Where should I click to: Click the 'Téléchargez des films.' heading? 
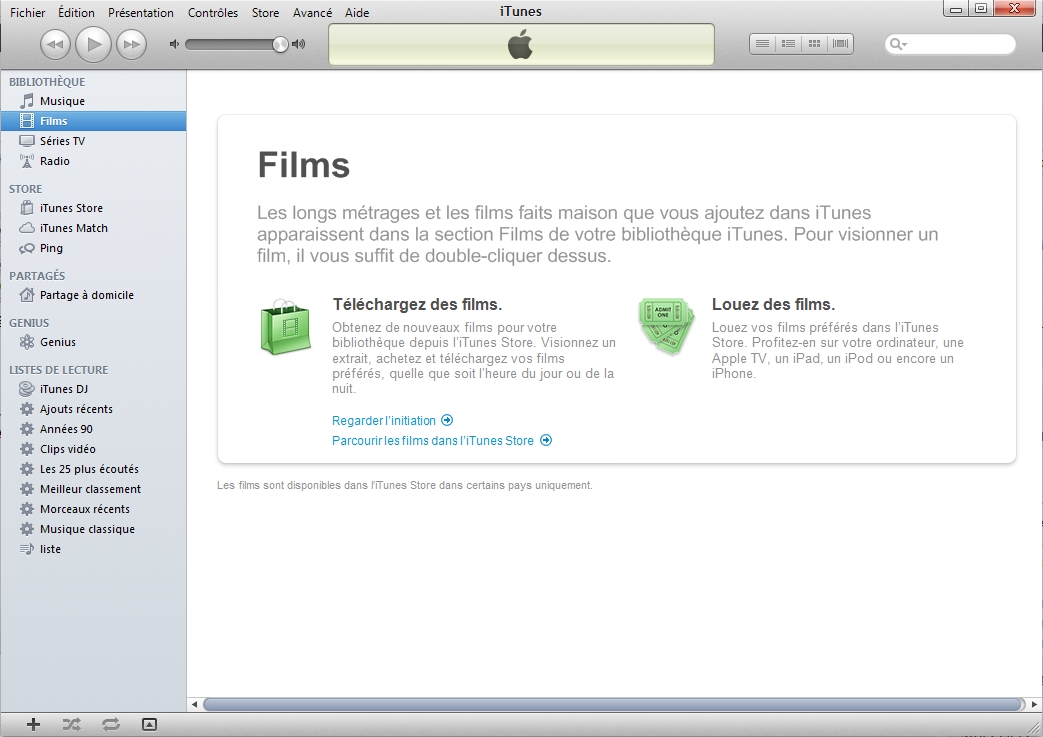click(417, 305)
